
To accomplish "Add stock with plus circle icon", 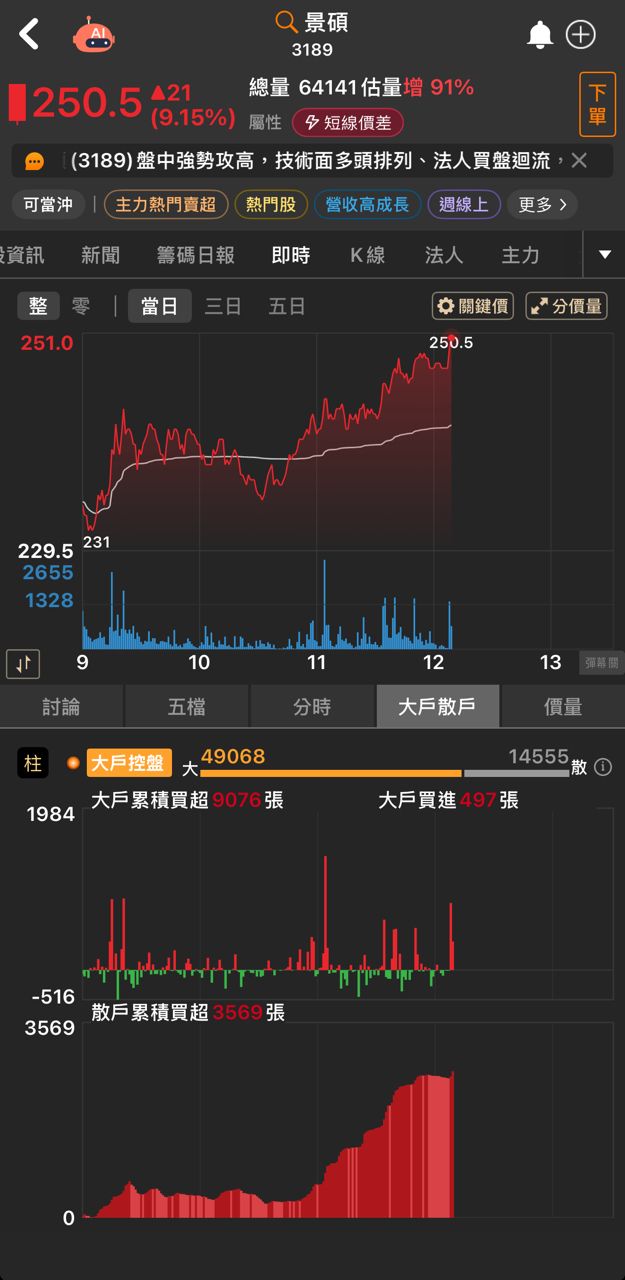I will [x=581, y=35].
